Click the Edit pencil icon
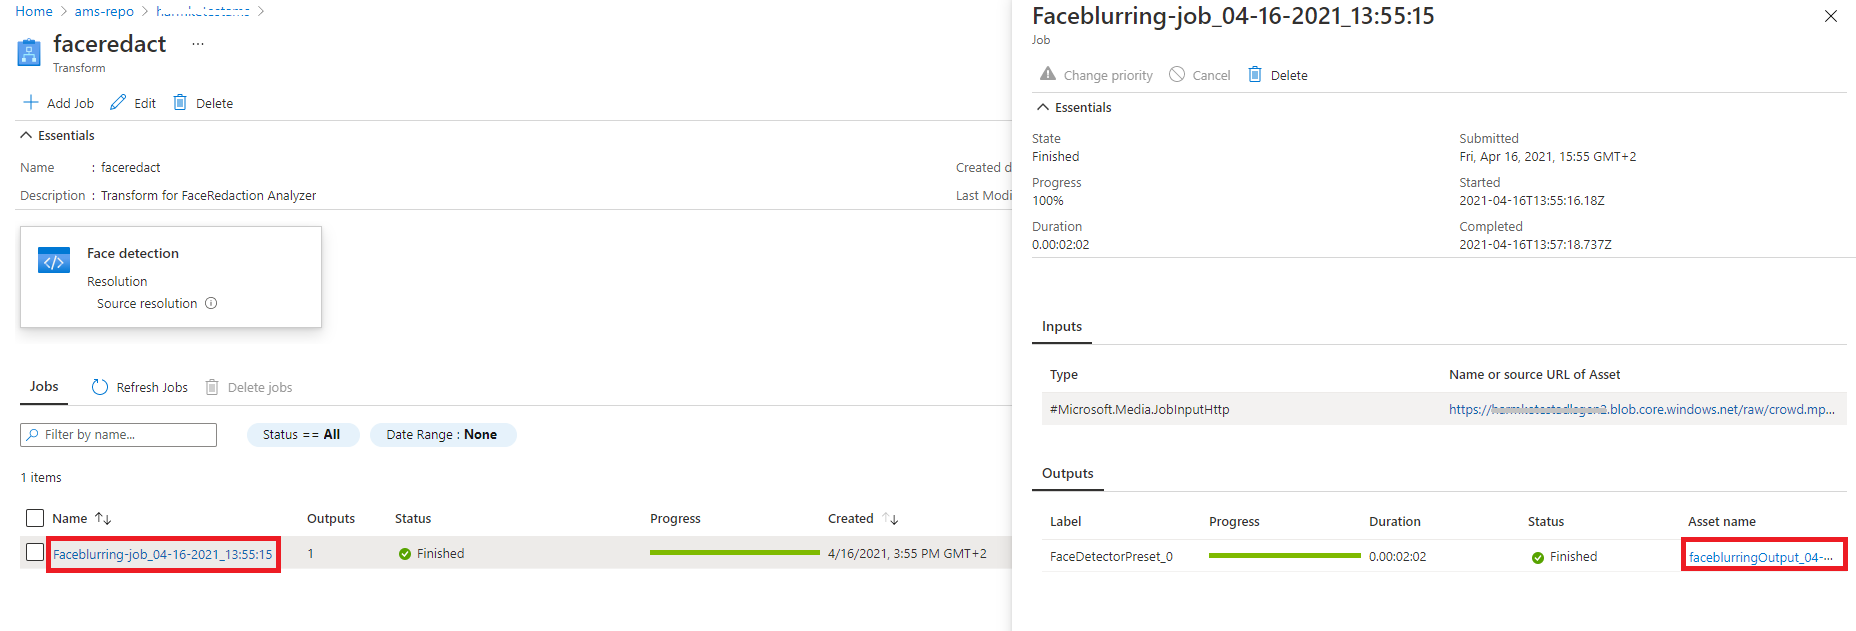The image size is (1856, 631). tap(118, 103)
